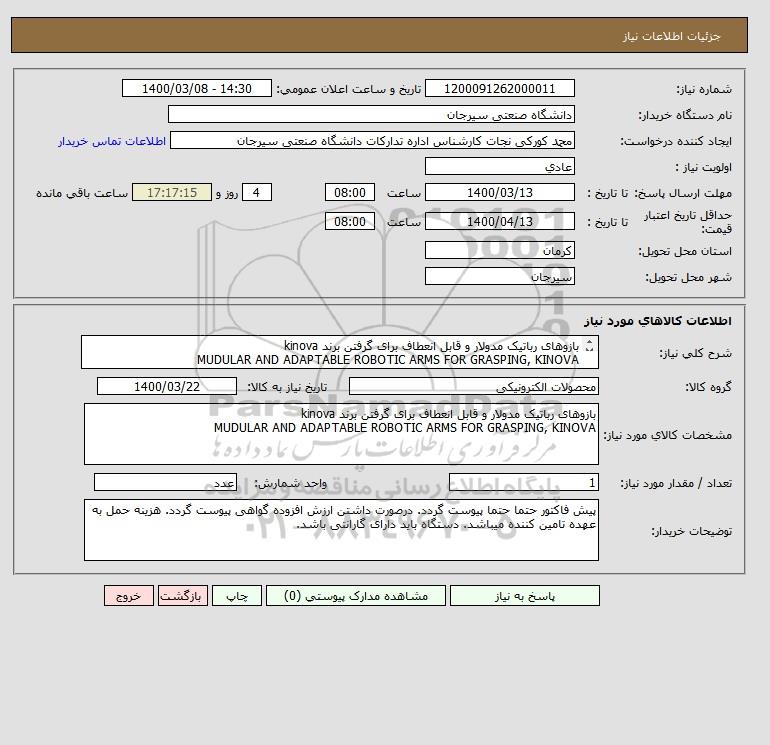770x745 pixels.
Task: Click the price validity date 1400/04/13
Action: coord(499,221)
